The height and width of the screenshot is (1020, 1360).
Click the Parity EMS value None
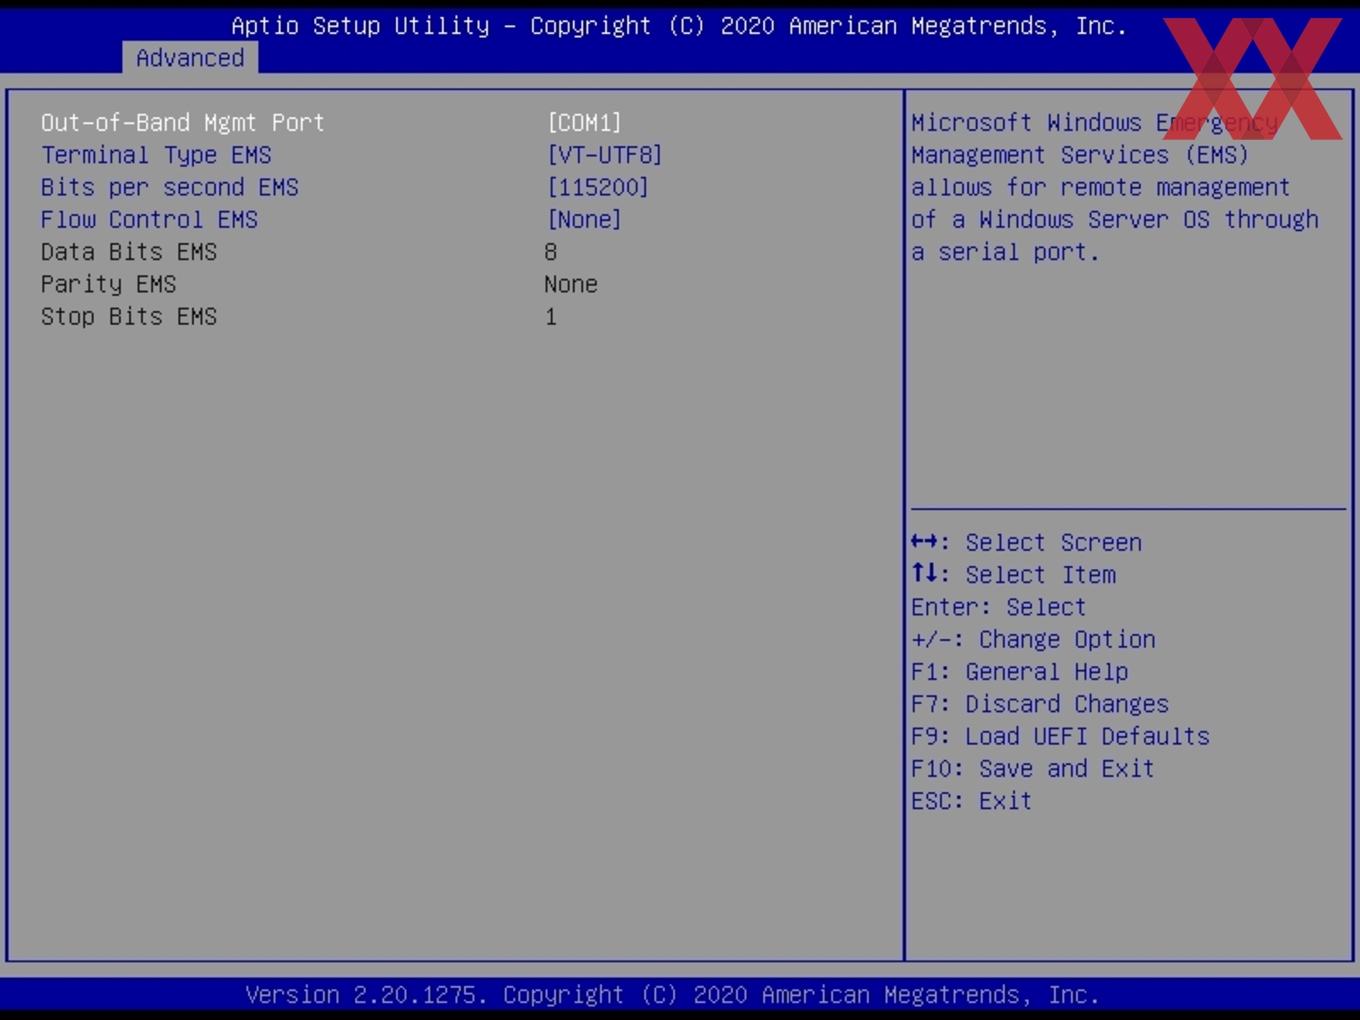(571, 284)
